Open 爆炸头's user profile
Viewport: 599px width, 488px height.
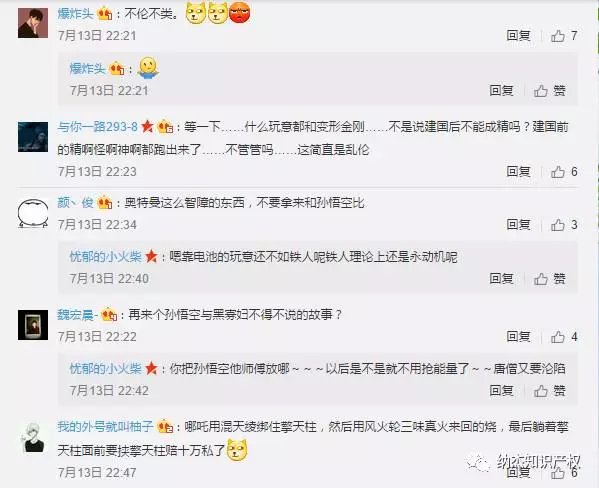[x=75, y=14]
